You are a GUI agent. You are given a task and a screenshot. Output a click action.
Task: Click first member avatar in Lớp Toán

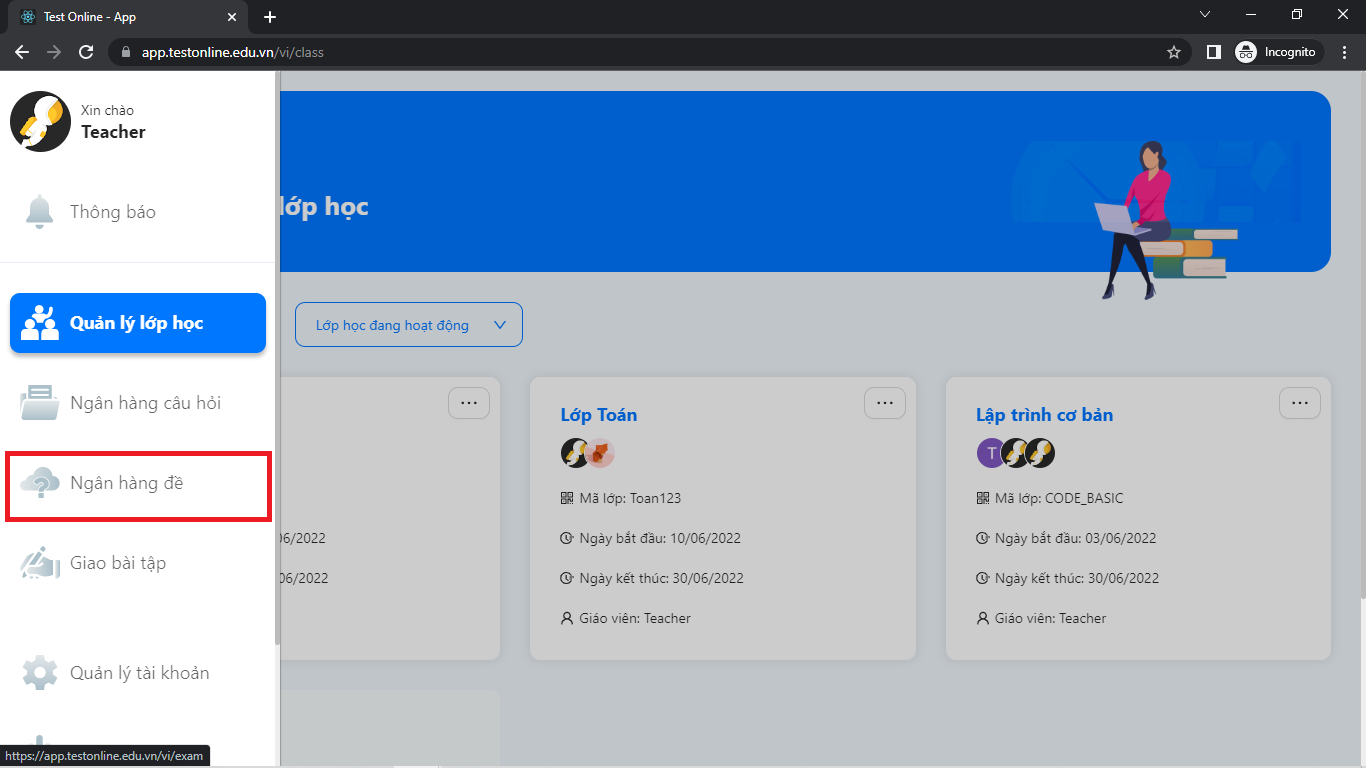[575, 453]
